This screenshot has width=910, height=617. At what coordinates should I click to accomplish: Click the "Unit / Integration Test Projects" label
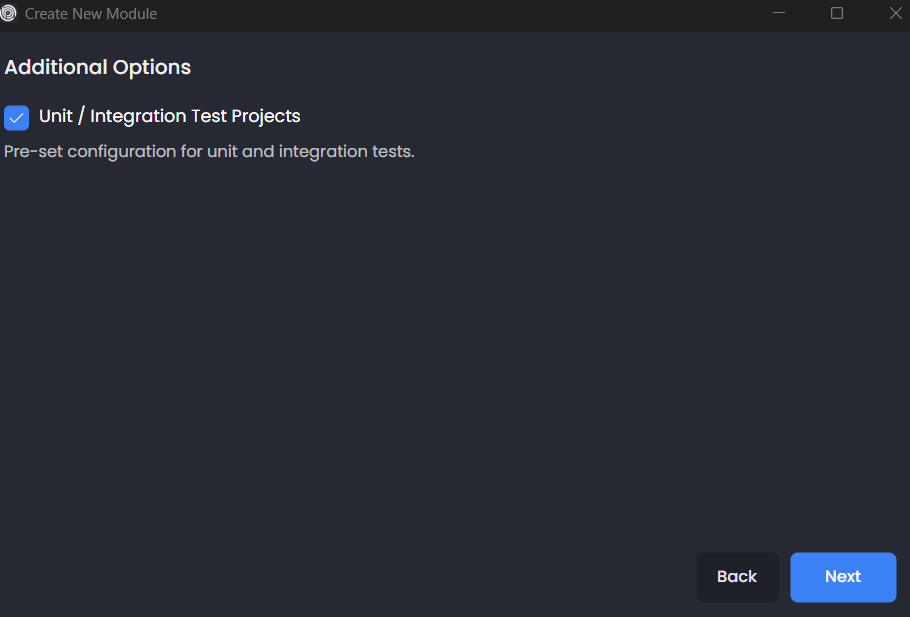click(x=169, y=116)
